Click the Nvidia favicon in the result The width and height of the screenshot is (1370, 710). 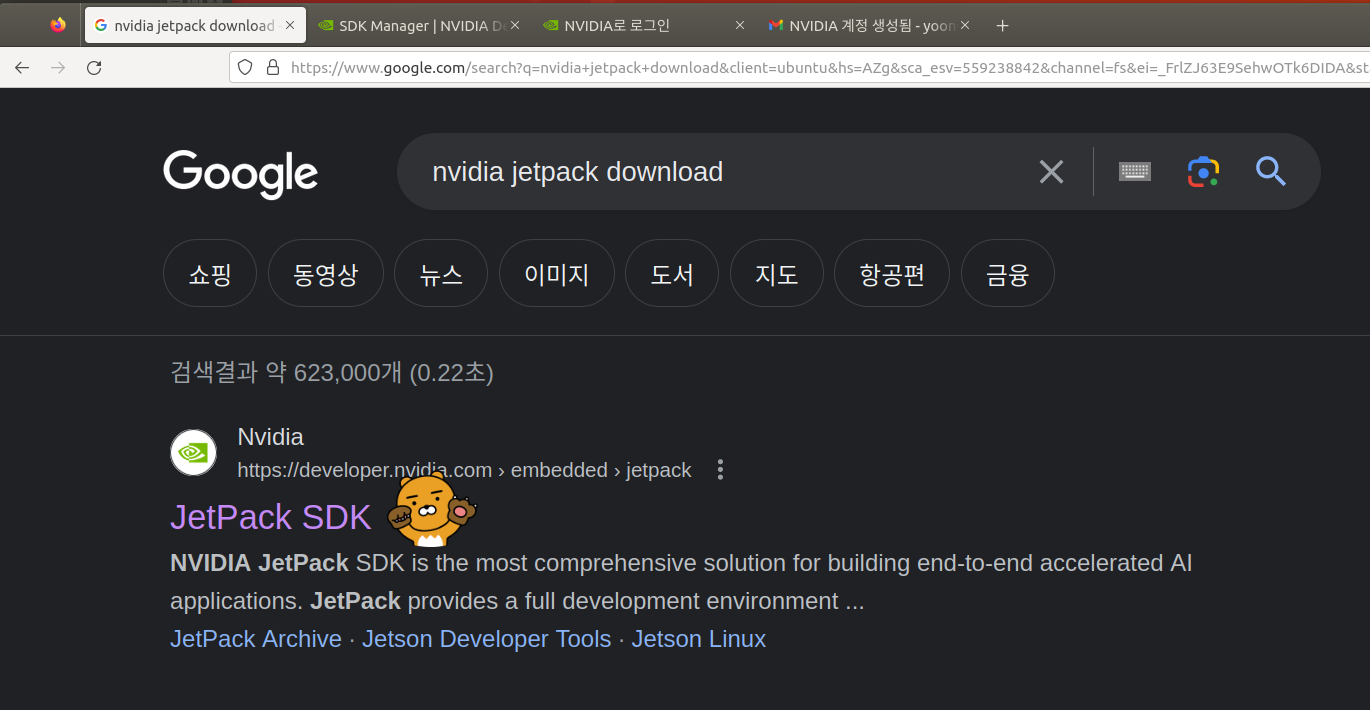(194, 453)
